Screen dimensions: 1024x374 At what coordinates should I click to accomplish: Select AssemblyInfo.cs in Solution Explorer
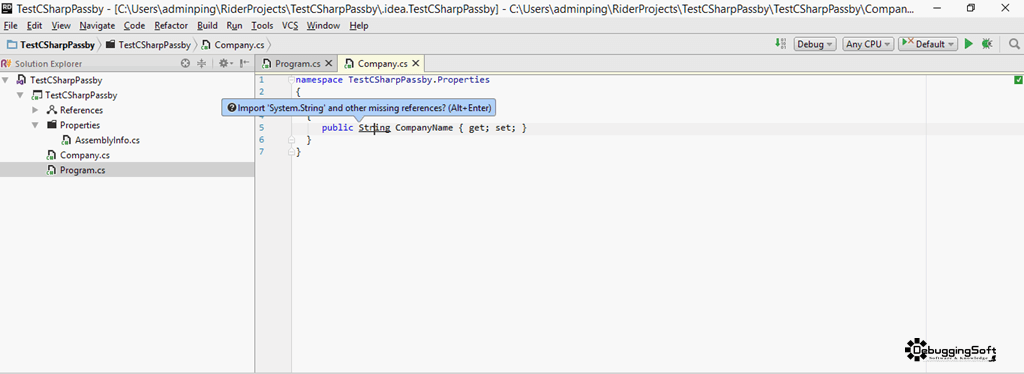(x=107, y=140)
